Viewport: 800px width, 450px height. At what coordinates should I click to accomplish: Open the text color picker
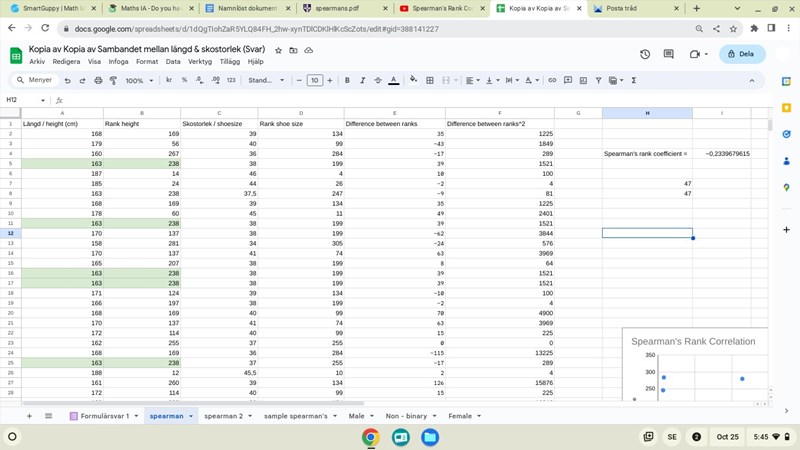tap(393, 80)
